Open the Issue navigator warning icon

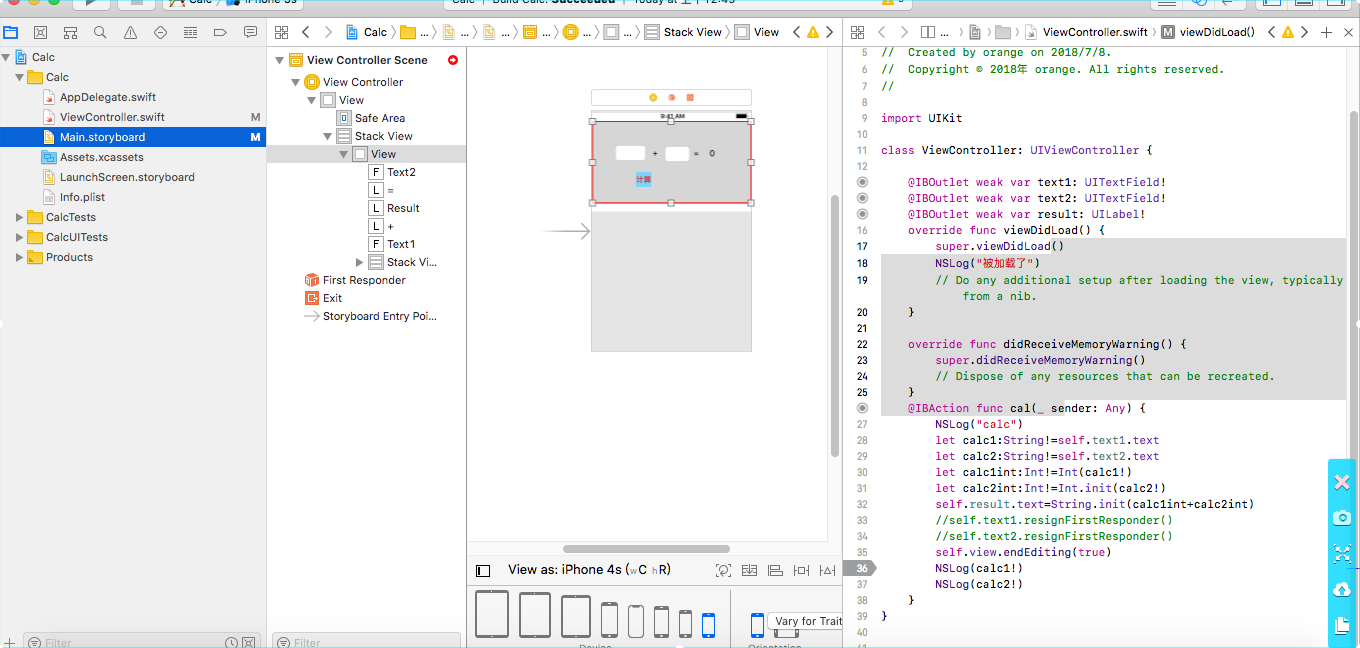130,32
